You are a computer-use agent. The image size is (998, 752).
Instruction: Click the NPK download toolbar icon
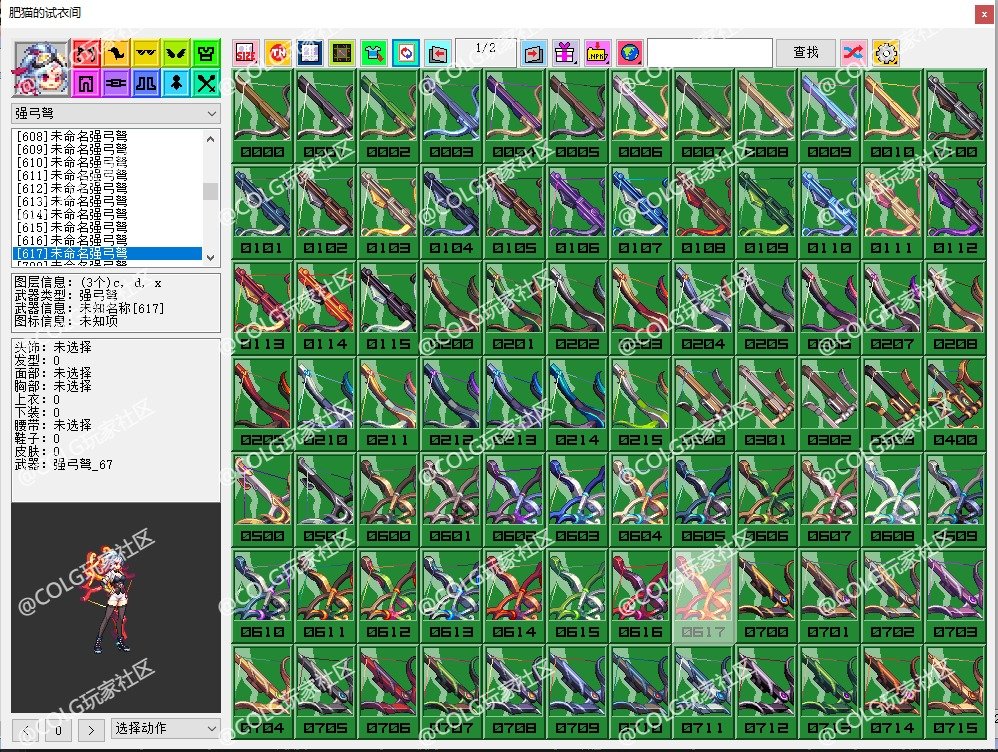598,53
